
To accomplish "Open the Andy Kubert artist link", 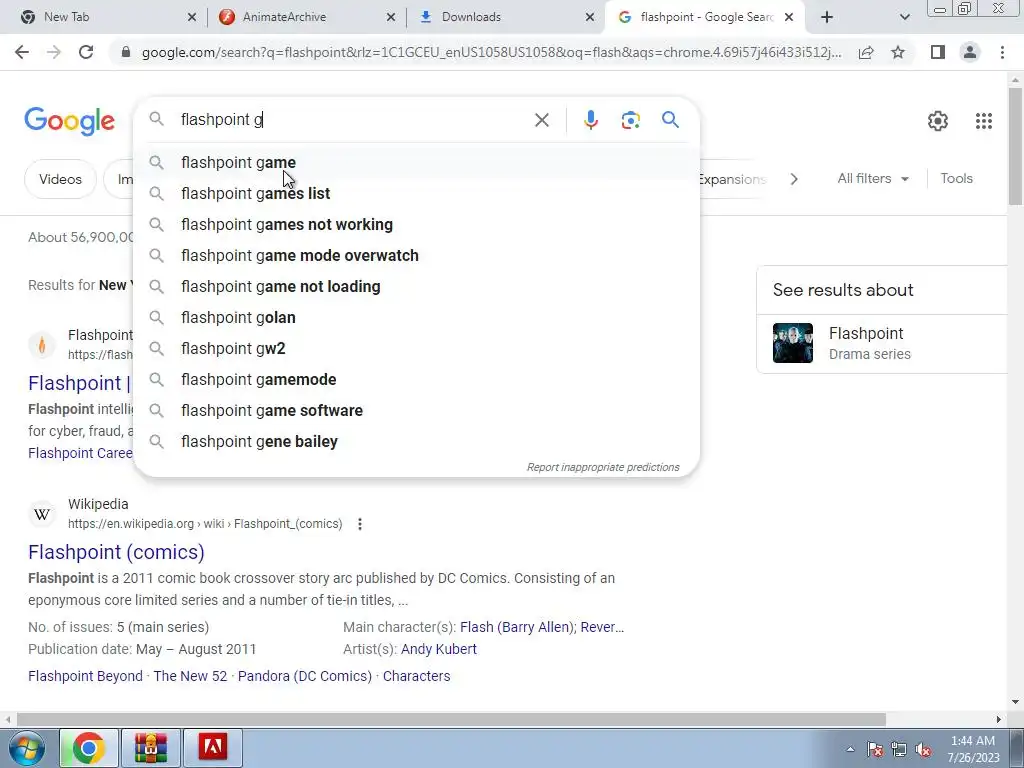I will pyautogui.click(x=439, y=649).
